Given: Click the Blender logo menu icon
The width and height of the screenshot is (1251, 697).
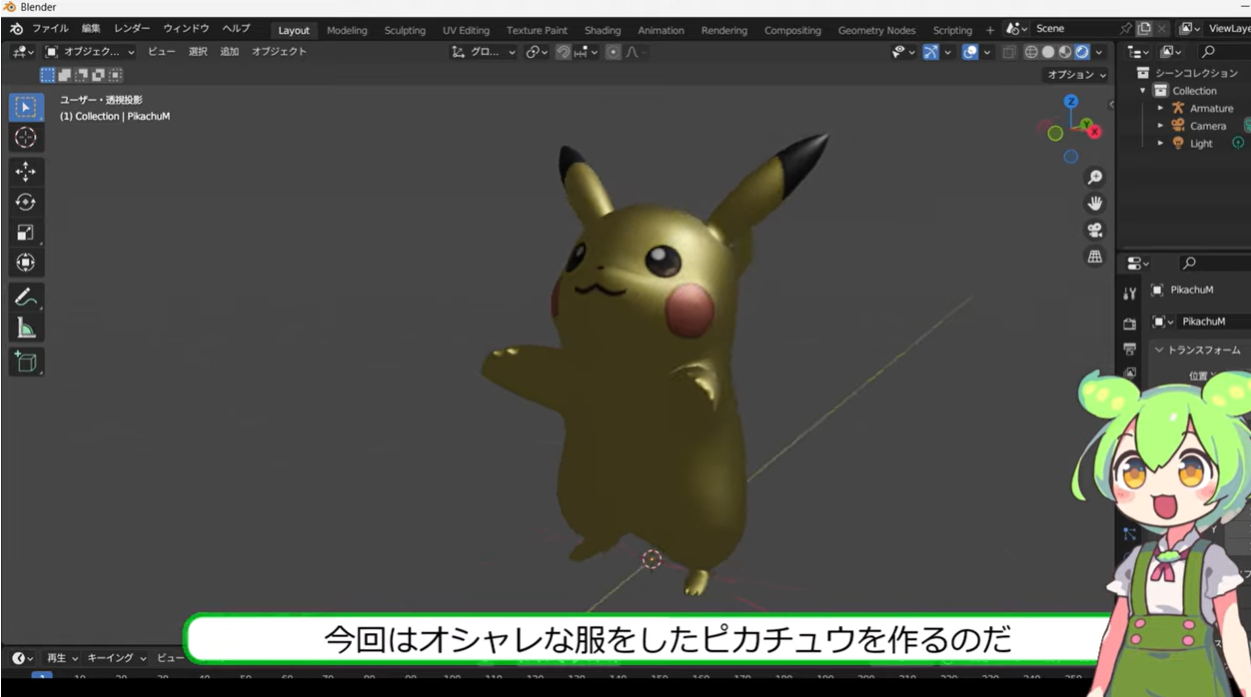Looking at the screenshot, I should [x=18, y=29].
